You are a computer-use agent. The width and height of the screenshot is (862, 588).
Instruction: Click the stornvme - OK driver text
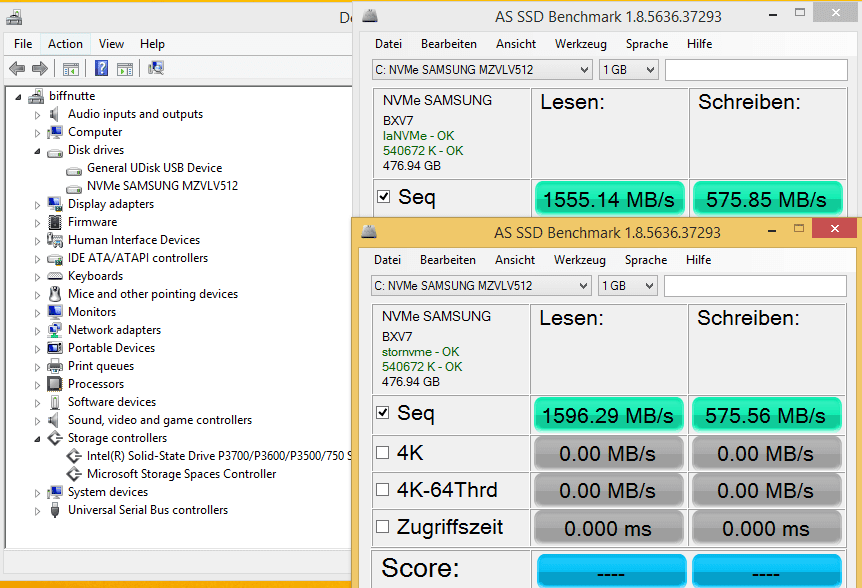pyautogui.click(x=421, y=352)
